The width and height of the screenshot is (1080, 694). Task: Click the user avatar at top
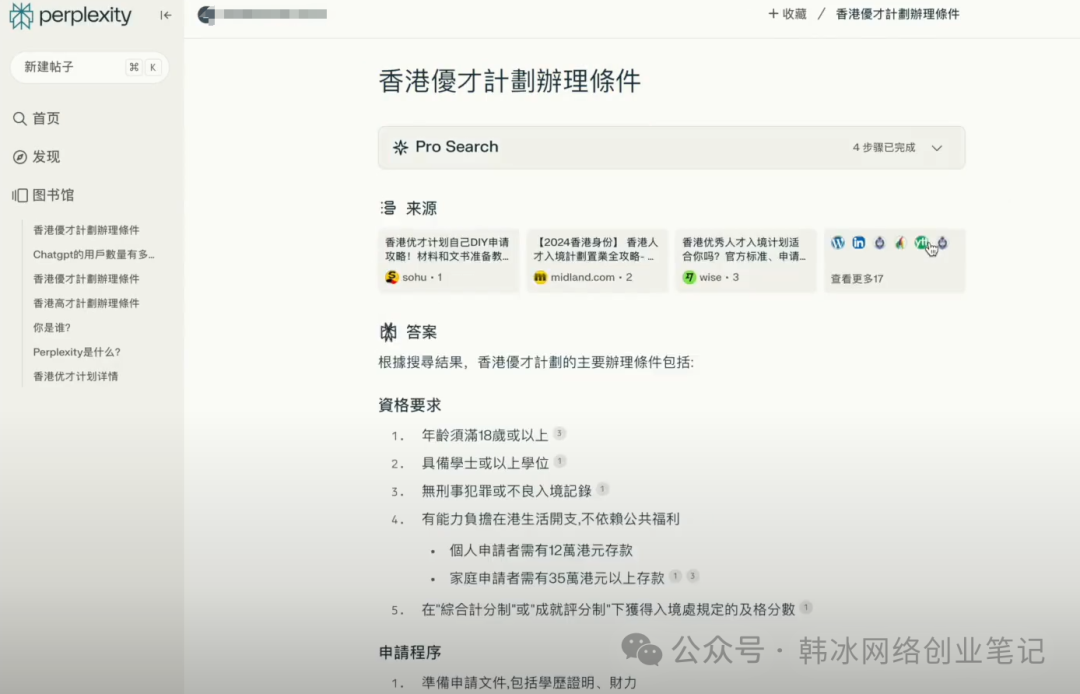[x=206, y=14]
